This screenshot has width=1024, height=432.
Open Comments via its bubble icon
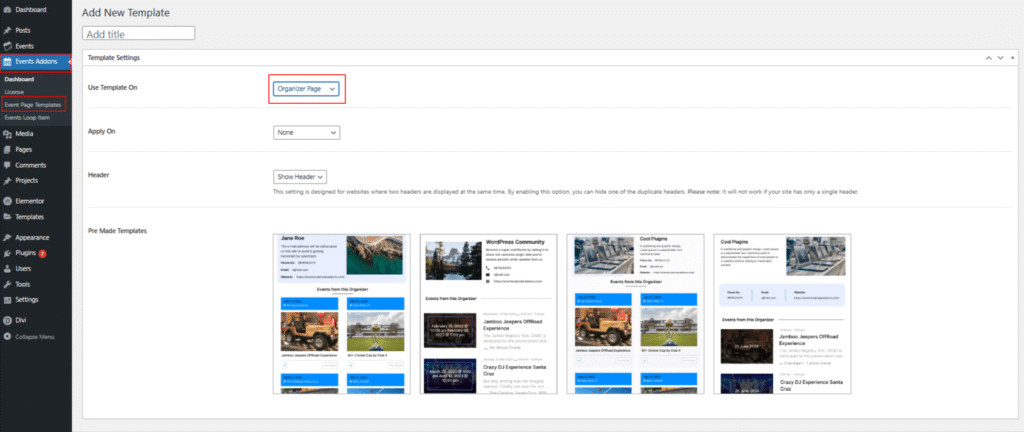pos(8,165)
